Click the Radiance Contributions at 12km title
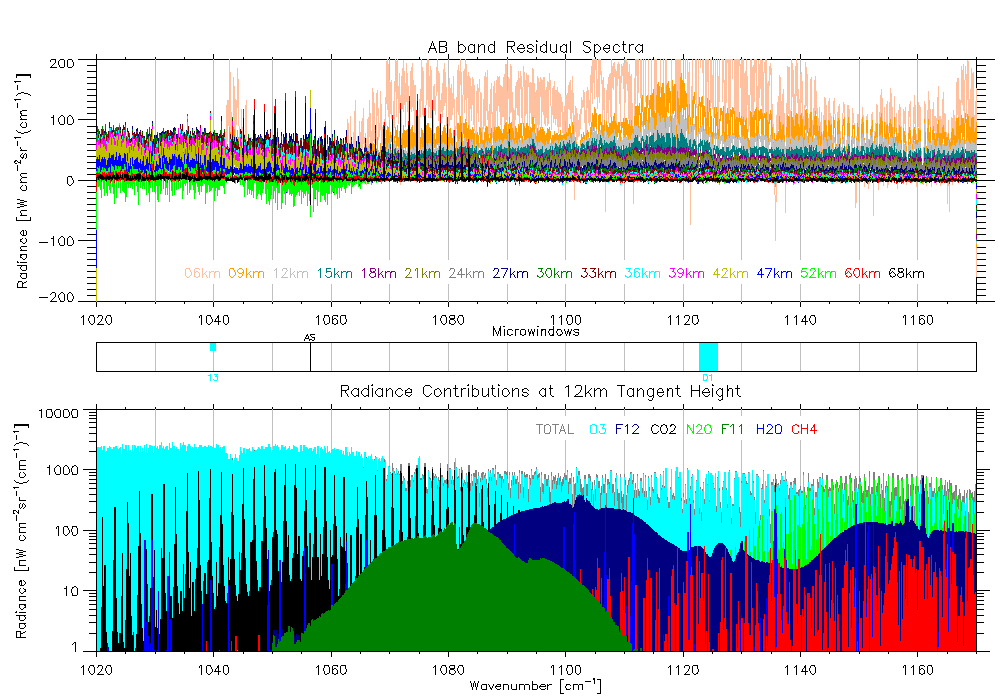 [x=540, y=391]
